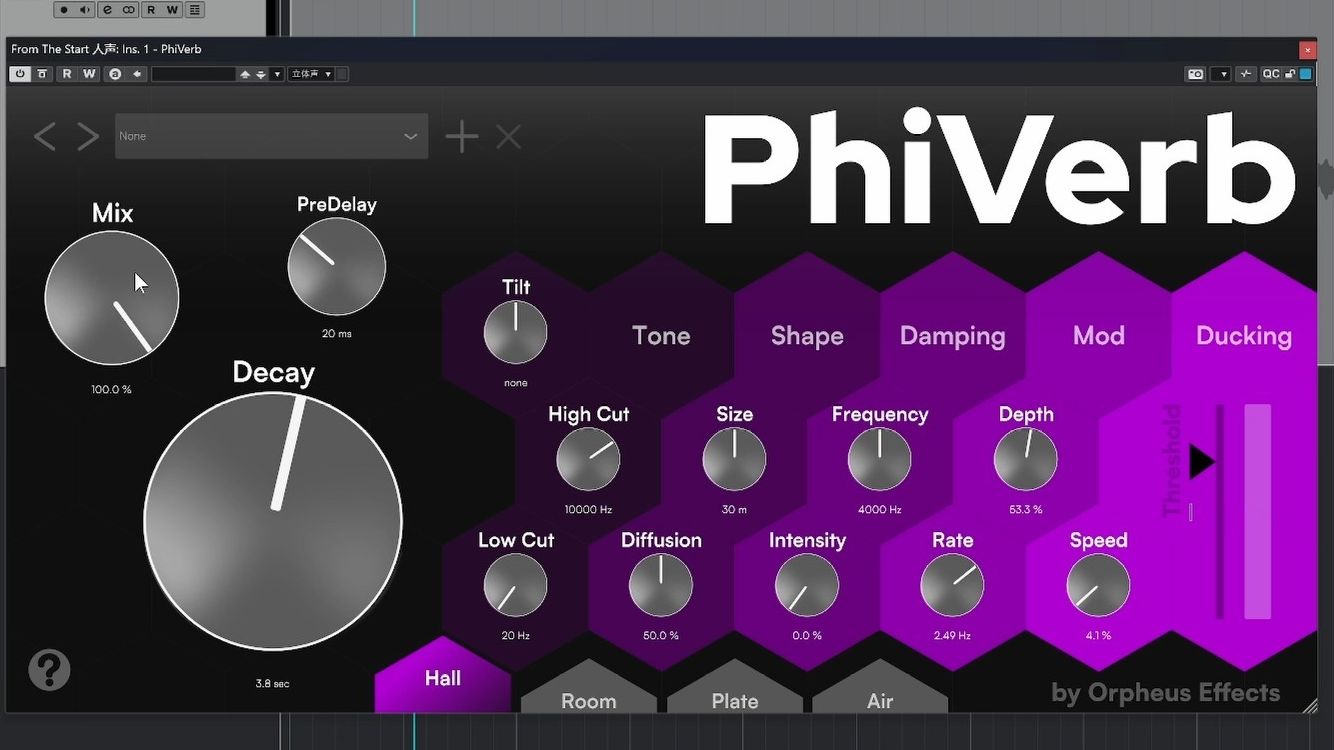Load previous preset with up arrow
The image size is (1334, 750).
[245, 74]
